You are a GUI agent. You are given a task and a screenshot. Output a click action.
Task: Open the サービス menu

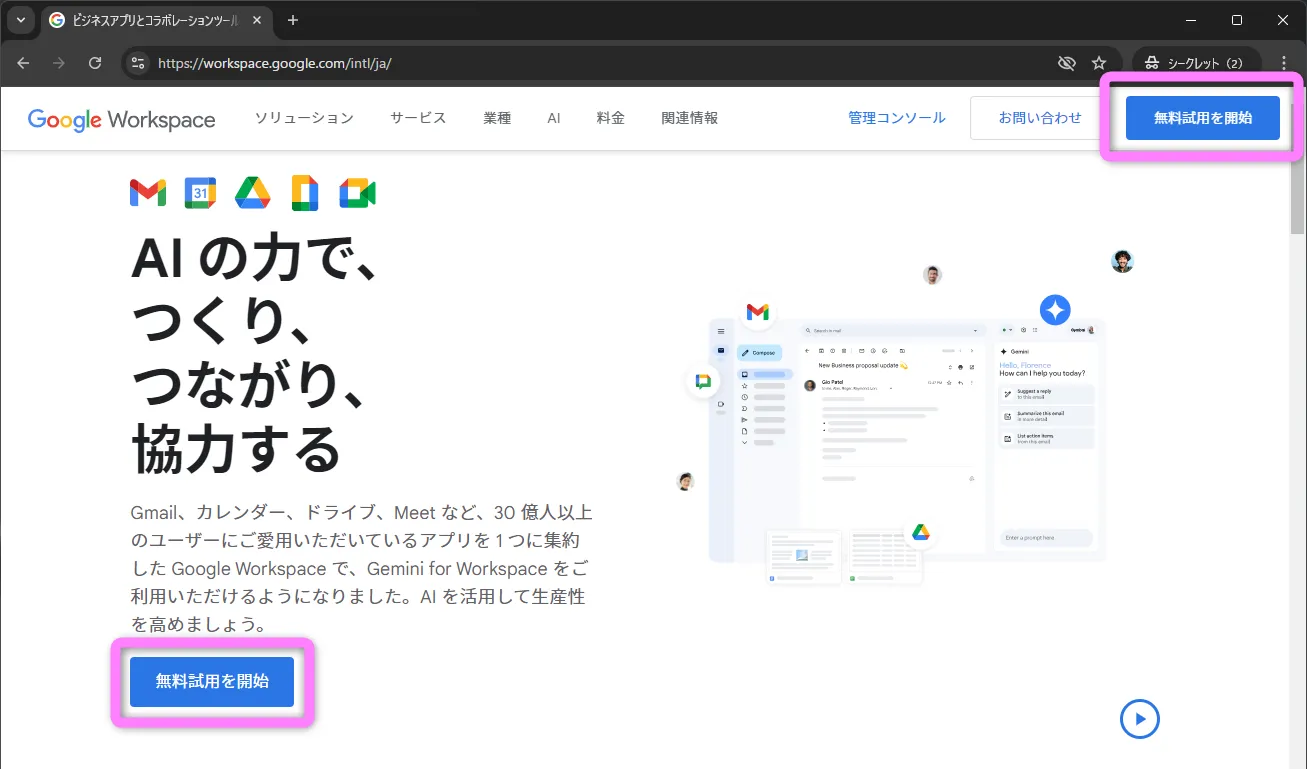(x=418, y=118)
